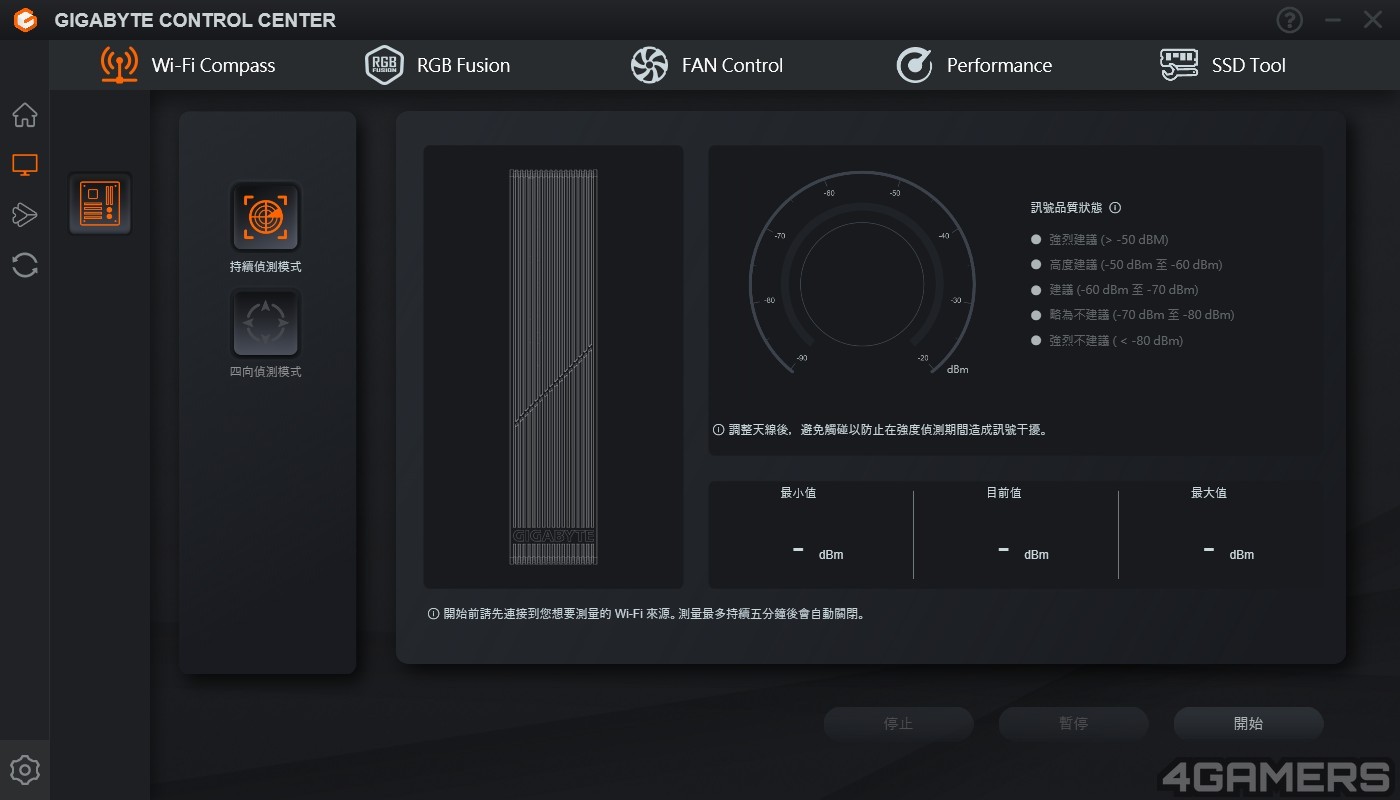Select the SSD Tool tab

pyautogui.click(x=1223, y=65)
